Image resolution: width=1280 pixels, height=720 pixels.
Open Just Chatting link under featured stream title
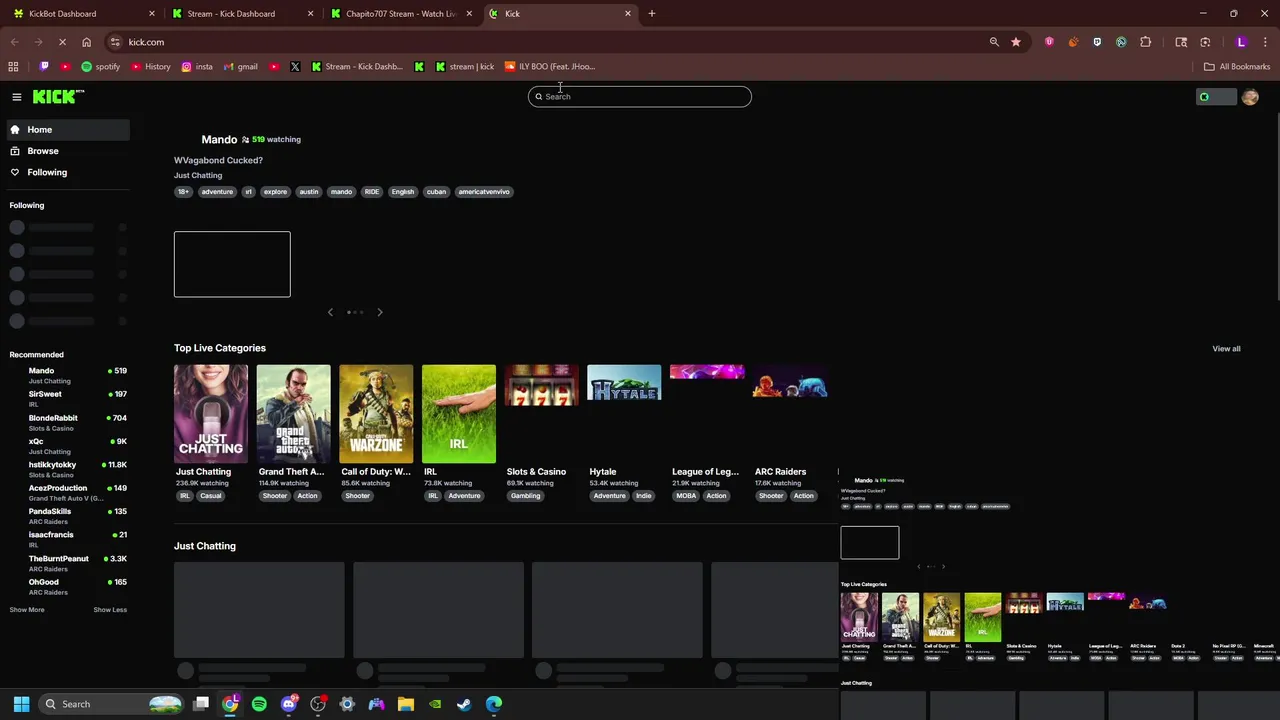tap(198, 175)
